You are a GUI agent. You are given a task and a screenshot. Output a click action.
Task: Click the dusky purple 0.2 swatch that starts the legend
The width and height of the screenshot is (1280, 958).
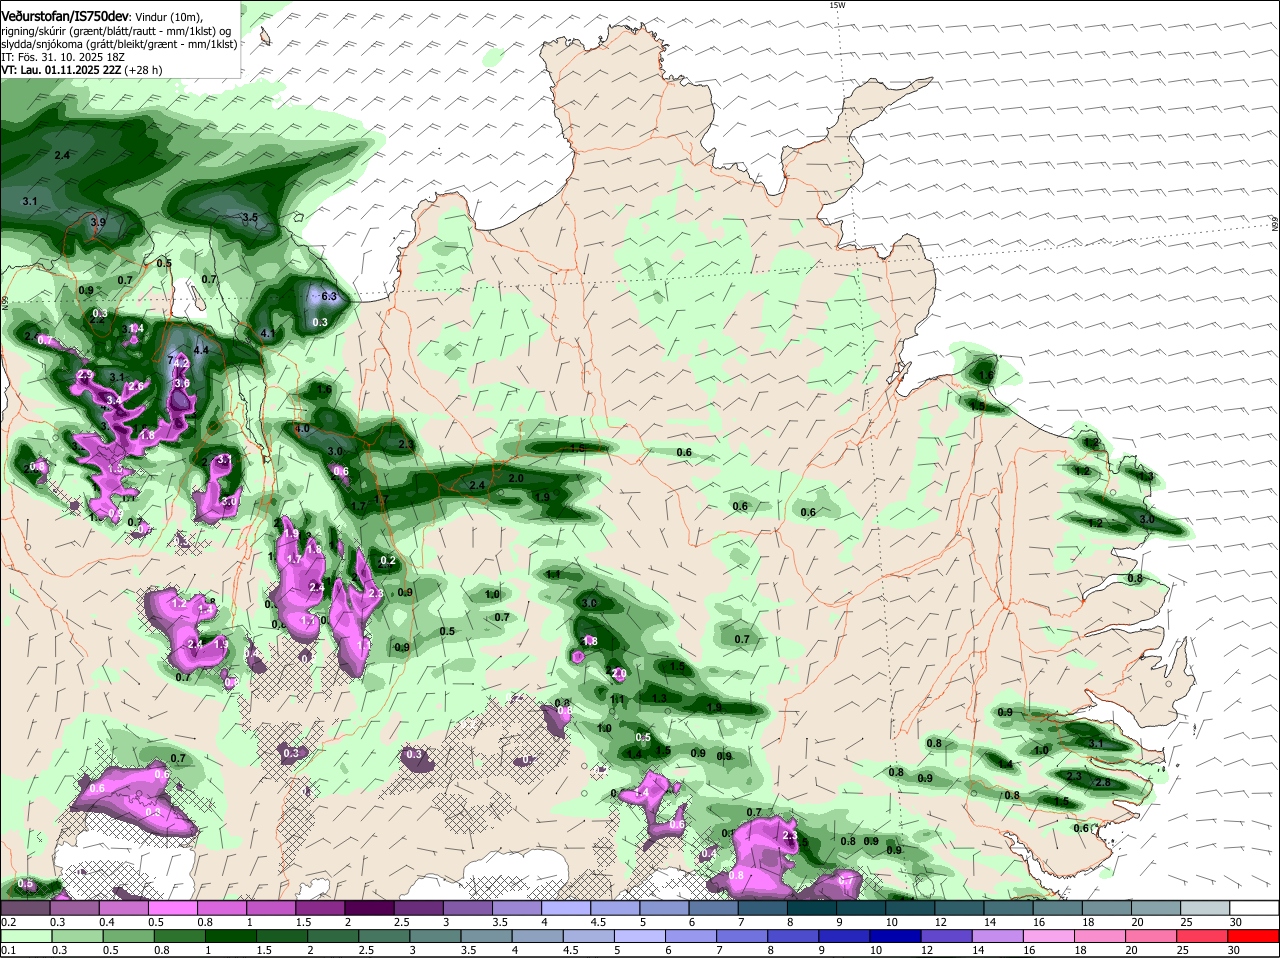[x=25, y=908]
